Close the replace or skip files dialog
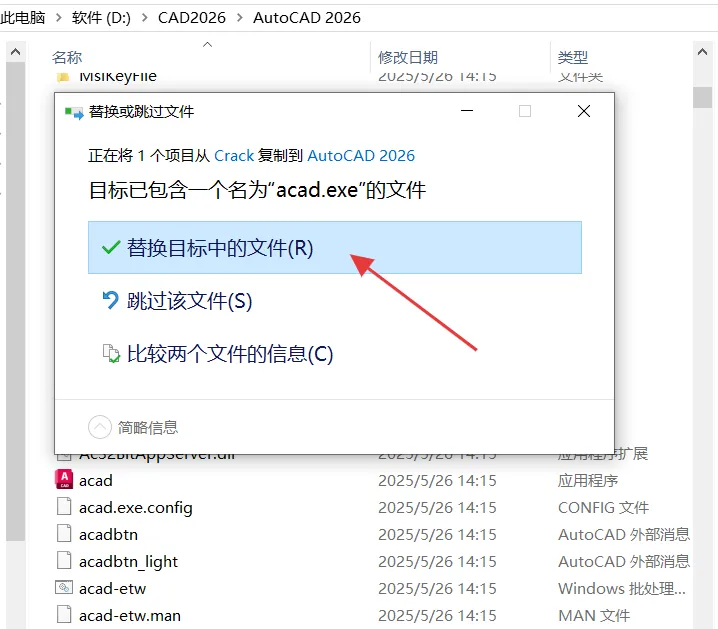The height and width of the screenshot is (629, 718). click(584, 111)
